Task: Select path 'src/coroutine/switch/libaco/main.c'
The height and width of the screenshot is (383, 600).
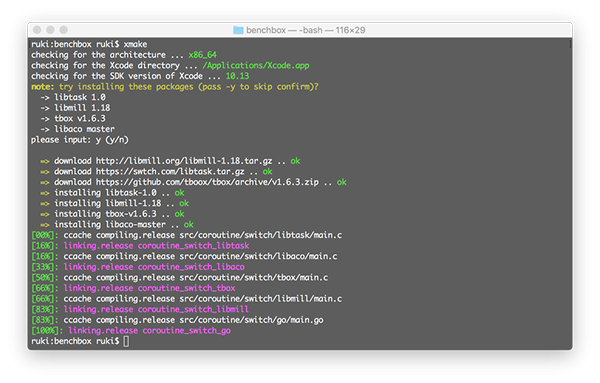Action: tap(258, 256)
